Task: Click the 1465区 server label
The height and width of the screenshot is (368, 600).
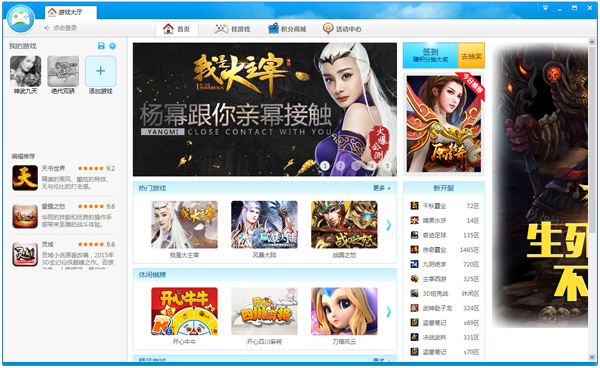Action: click(x=470, y=249)
